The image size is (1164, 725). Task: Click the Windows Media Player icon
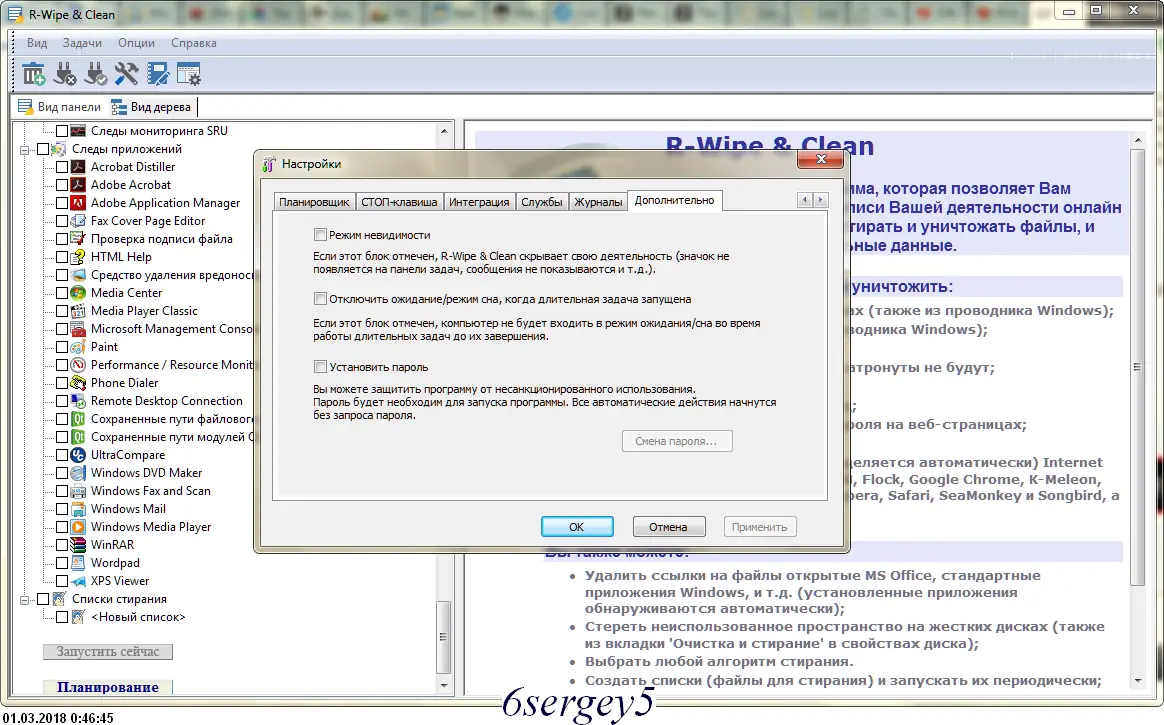(x=78, y=527)
